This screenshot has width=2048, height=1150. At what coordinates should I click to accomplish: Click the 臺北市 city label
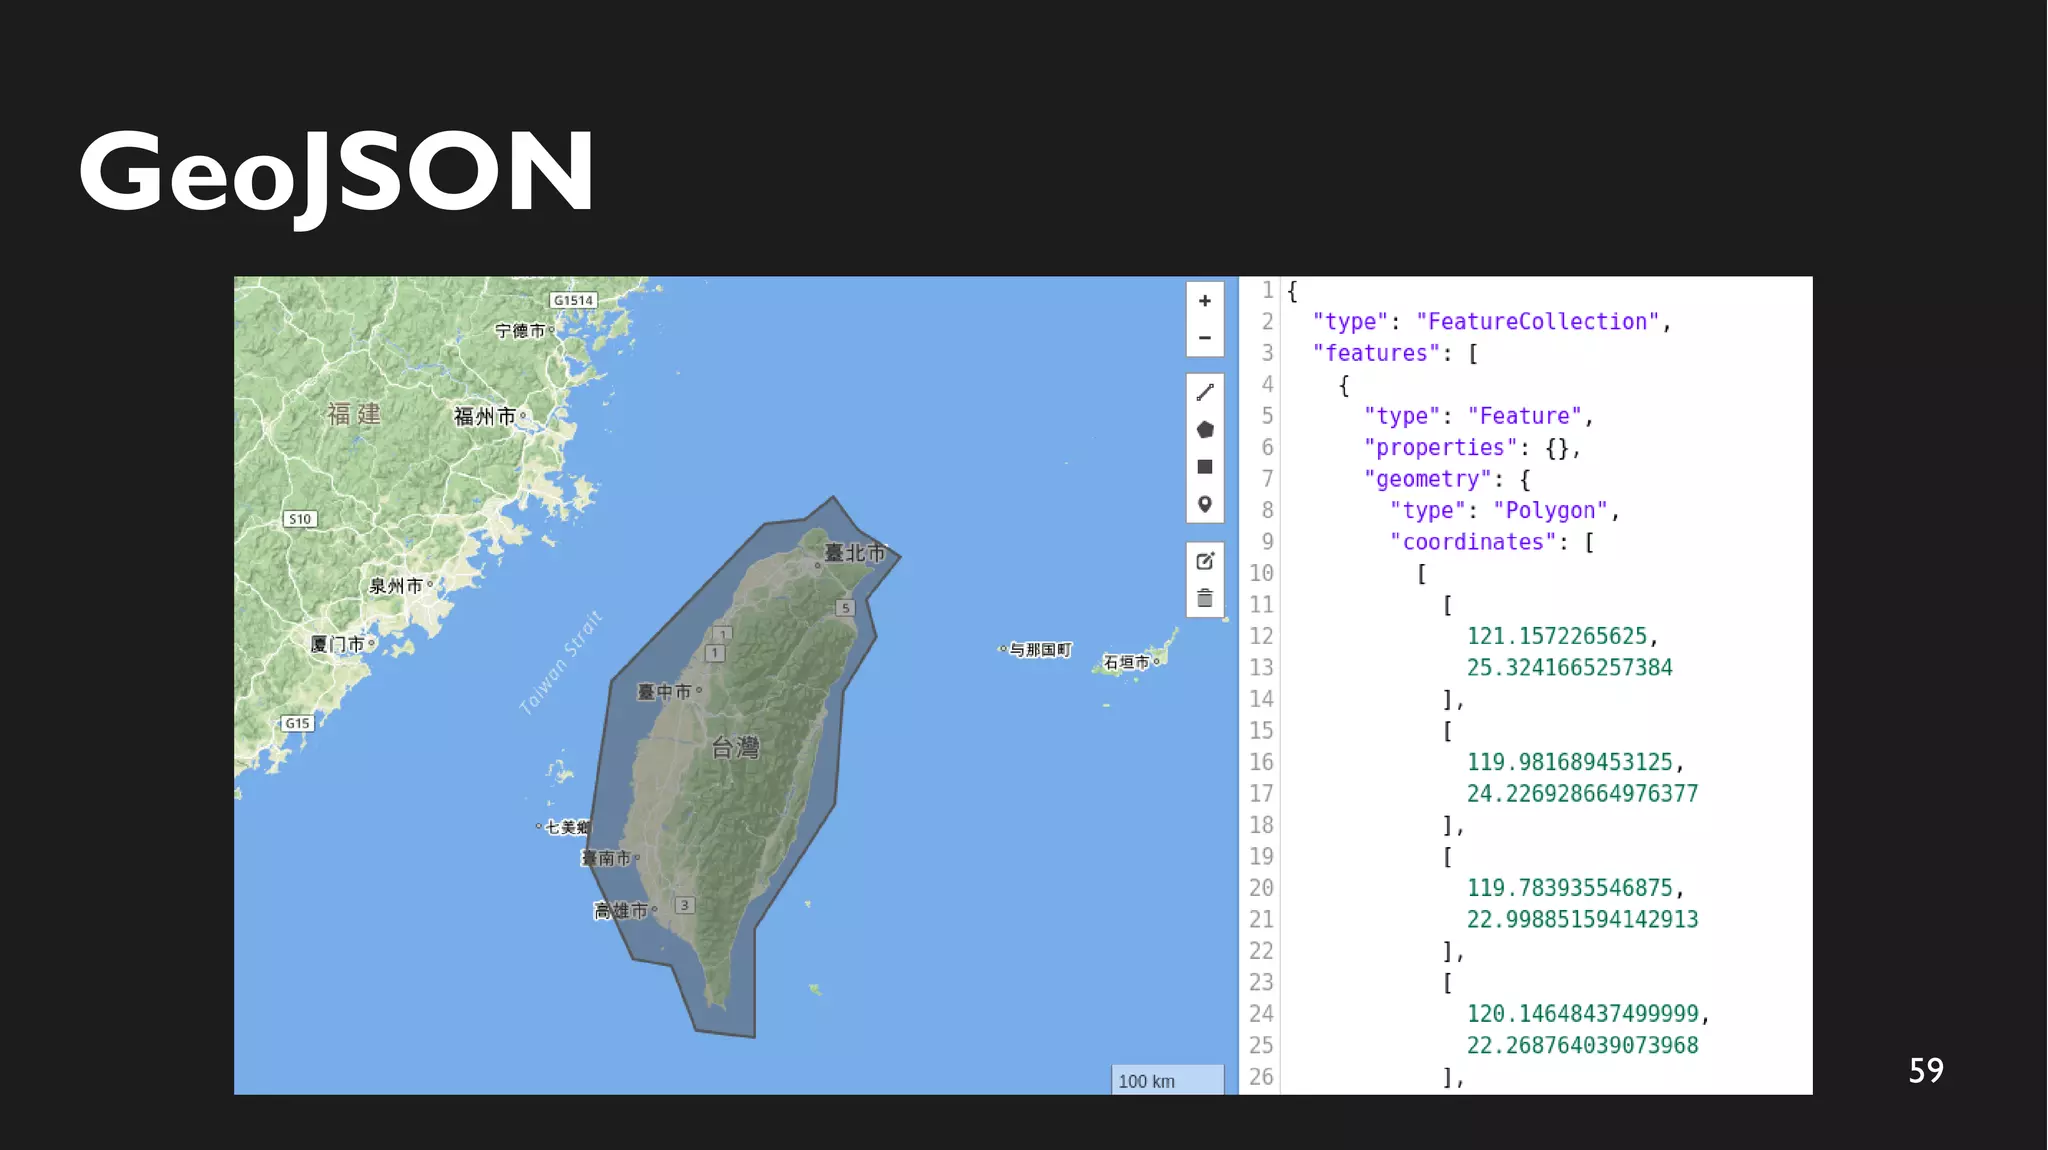click(x=855, y=553)
